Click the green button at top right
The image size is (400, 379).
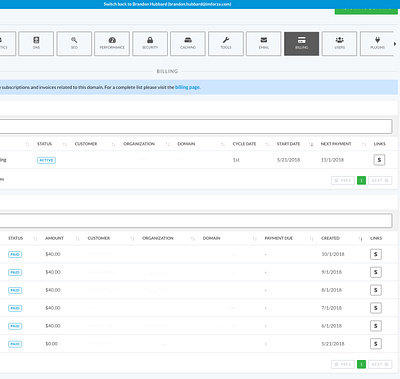366,11
